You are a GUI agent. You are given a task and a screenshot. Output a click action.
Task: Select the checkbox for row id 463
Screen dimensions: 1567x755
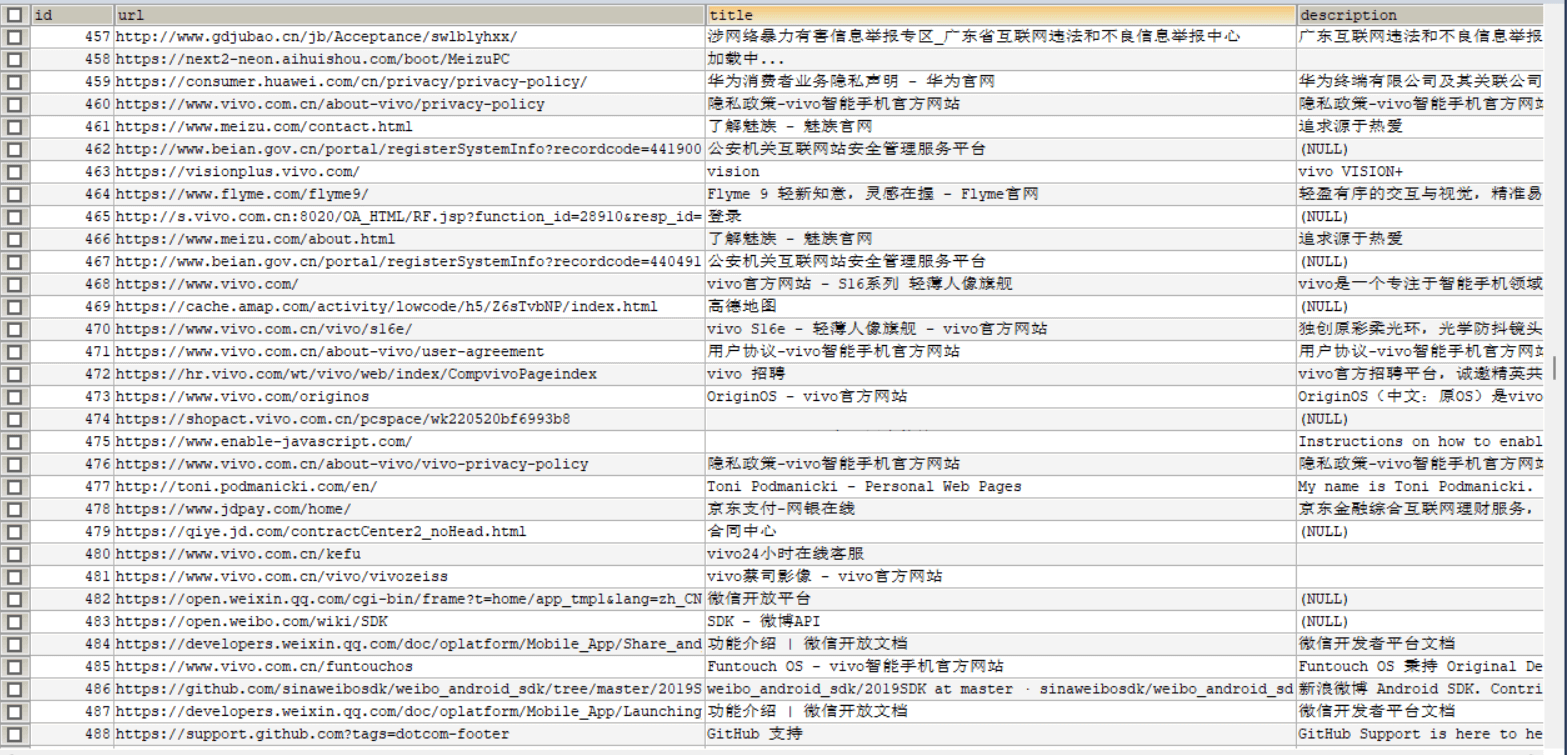(x=14, y=172)
